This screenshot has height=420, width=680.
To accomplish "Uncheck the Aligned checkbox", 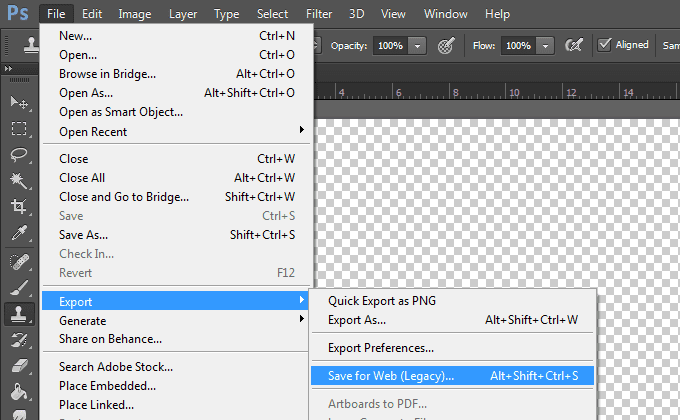I will [x=604, y=45].
